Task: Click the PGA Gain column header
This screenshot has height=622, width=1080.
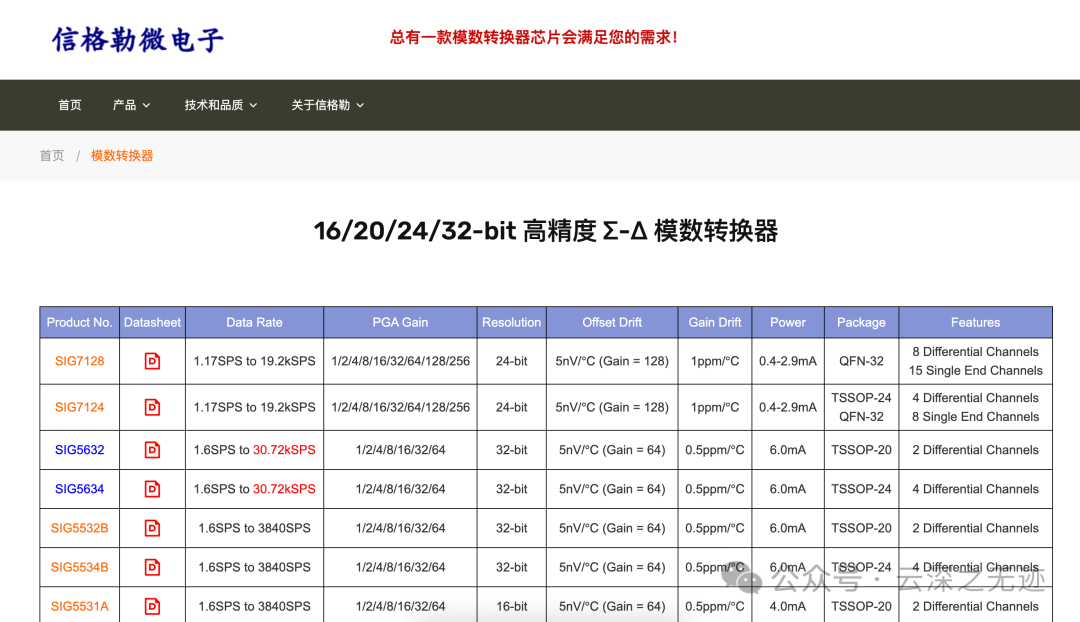Action: (x=400, y=322)
